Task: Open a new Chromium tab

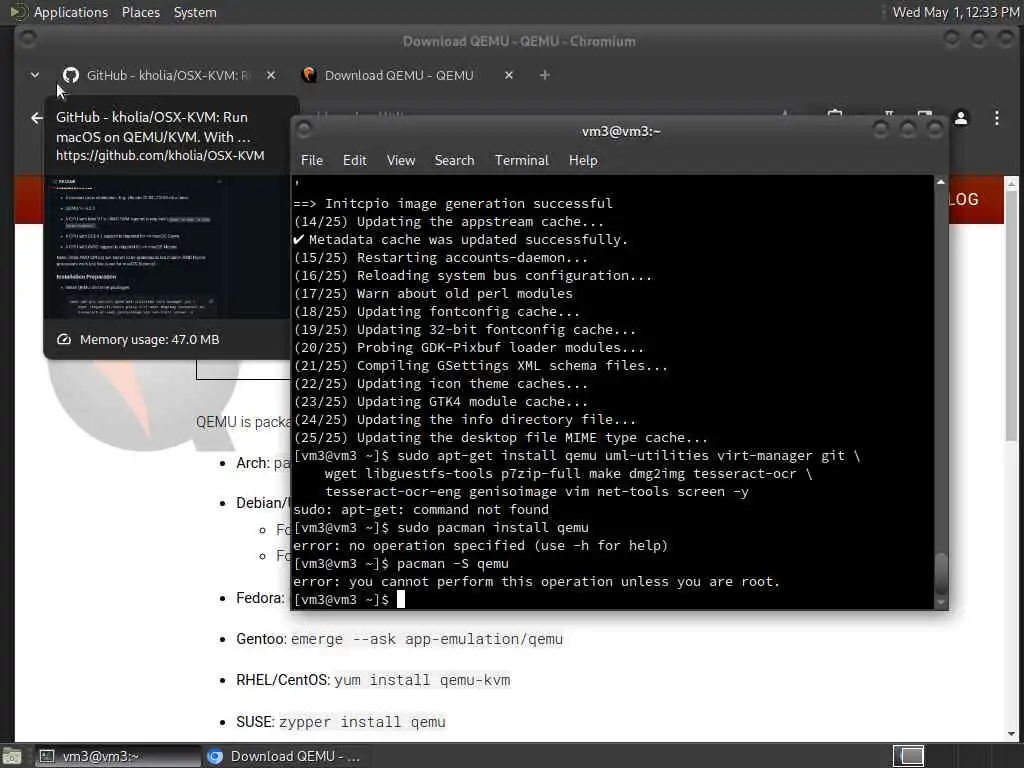Action: point(545,75)
